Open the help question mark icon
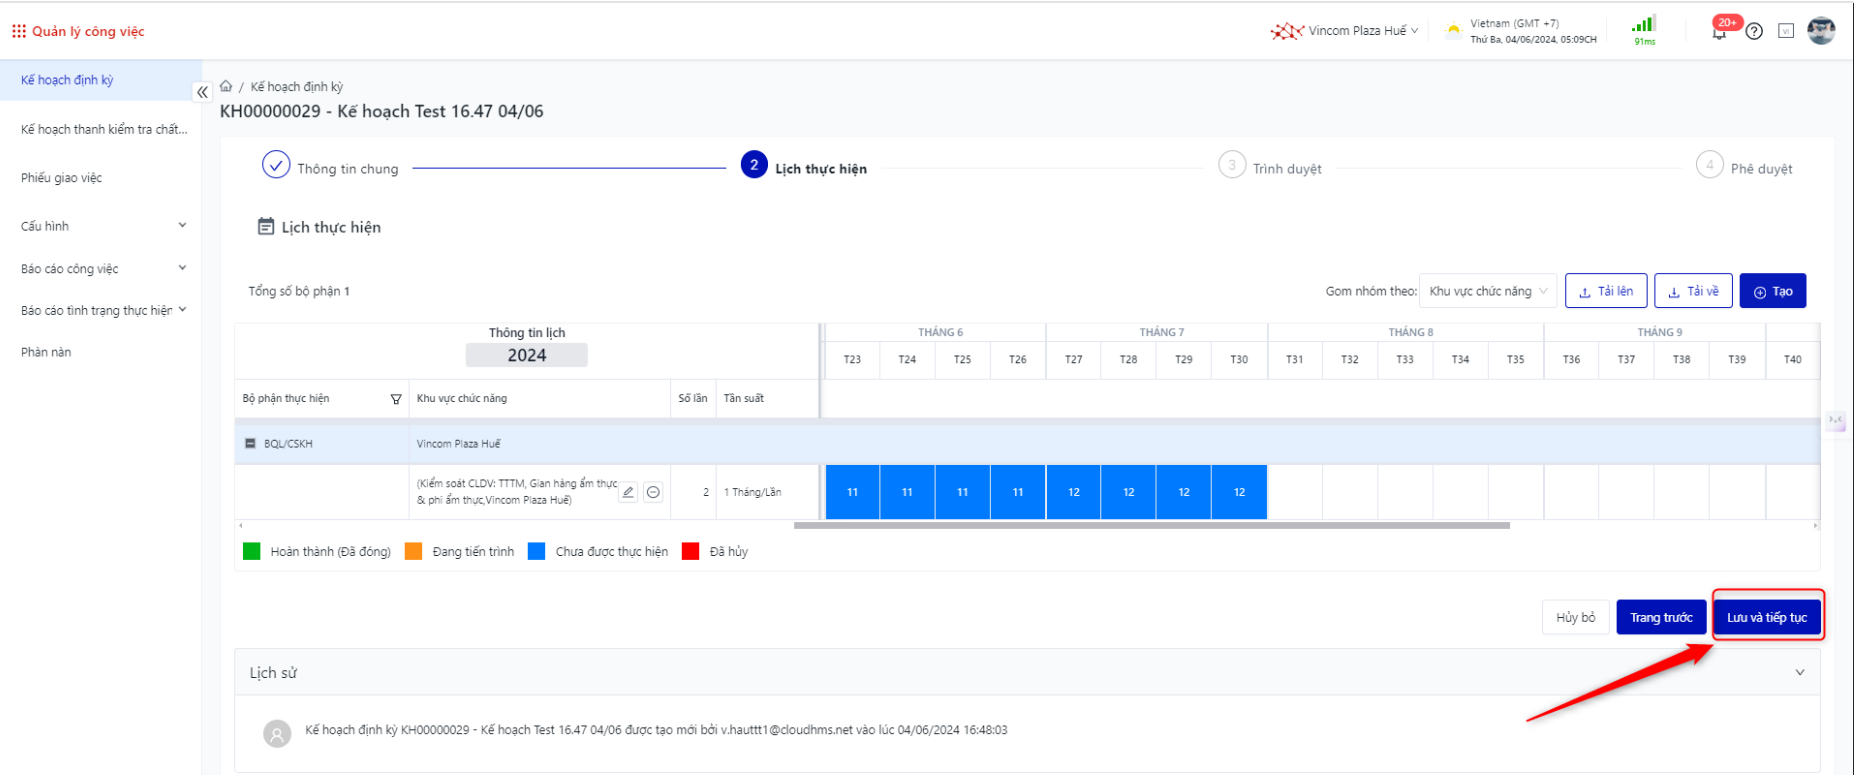1854x775 pixels. [1754, 31]
